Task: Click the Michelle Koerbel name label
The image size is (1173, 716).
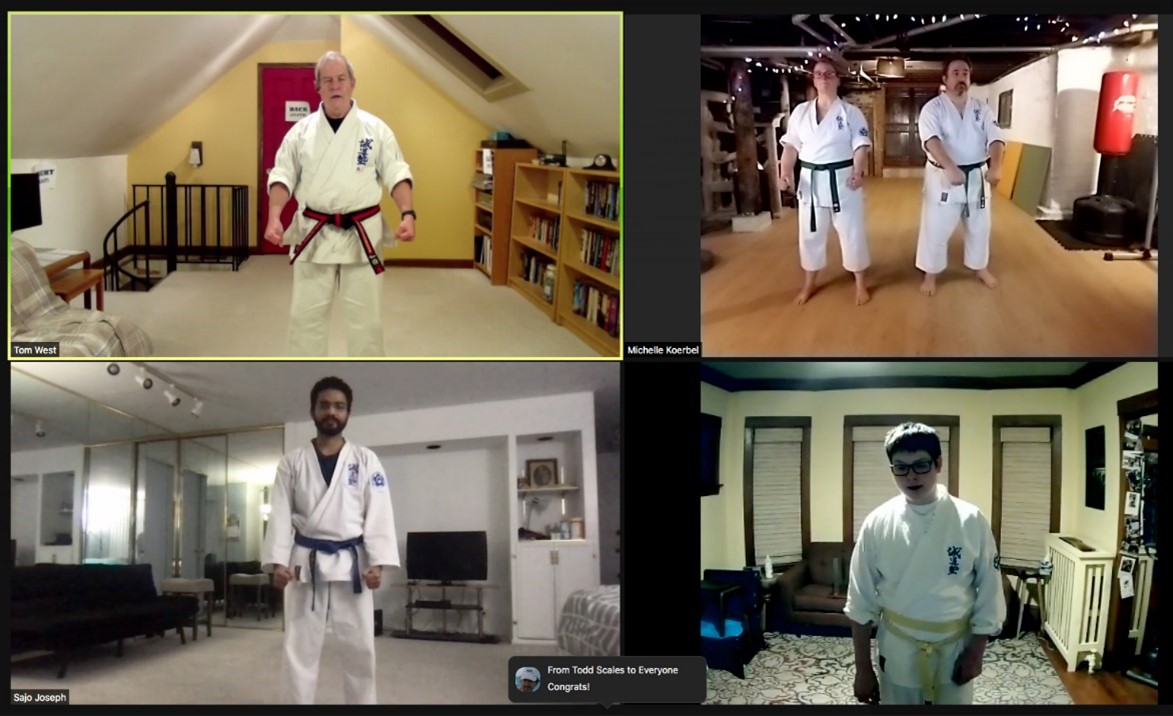Action: (663, 350)
